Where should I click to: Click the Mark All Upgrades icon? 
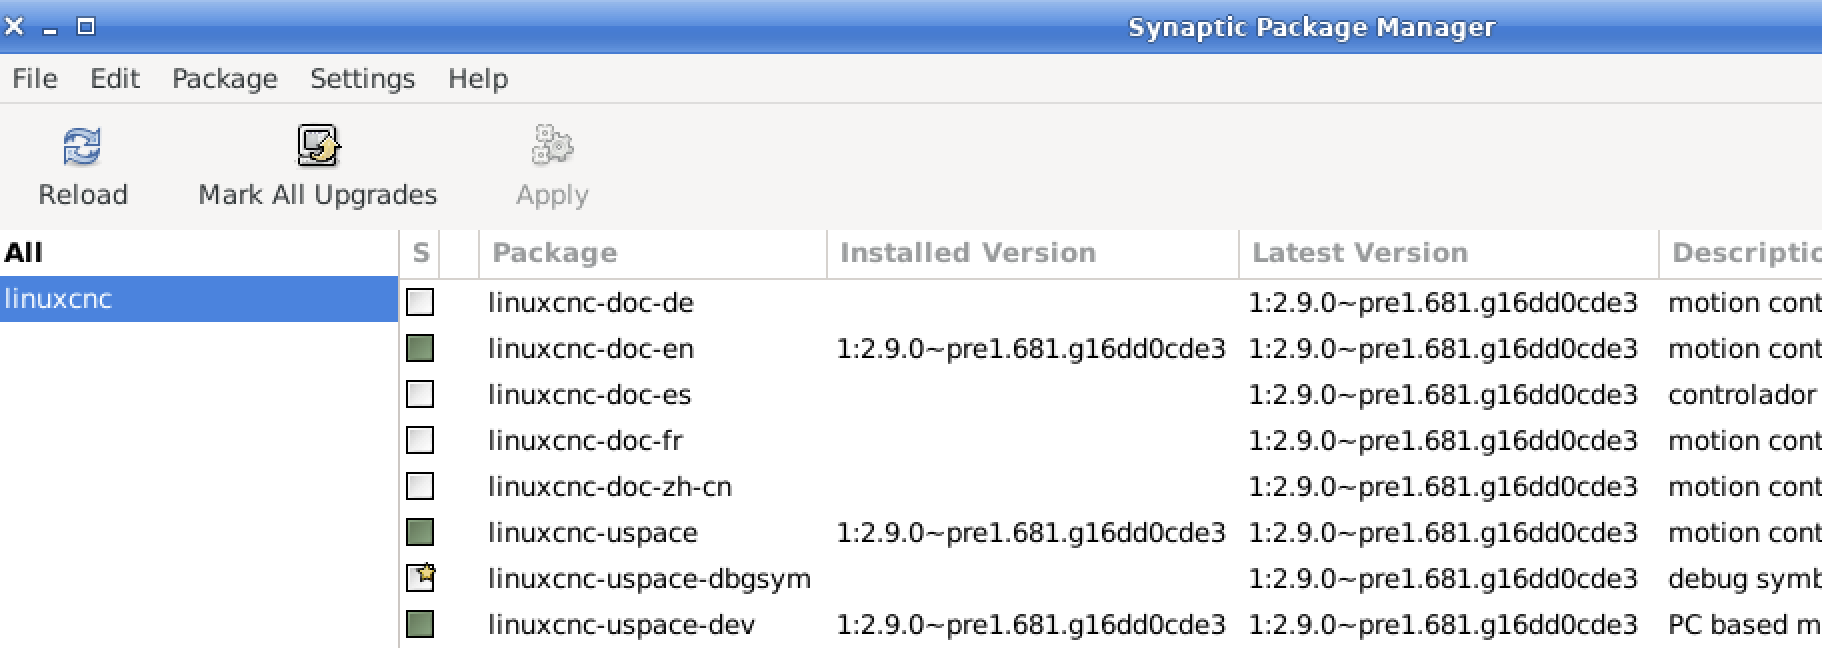click(x=318, y=146)
